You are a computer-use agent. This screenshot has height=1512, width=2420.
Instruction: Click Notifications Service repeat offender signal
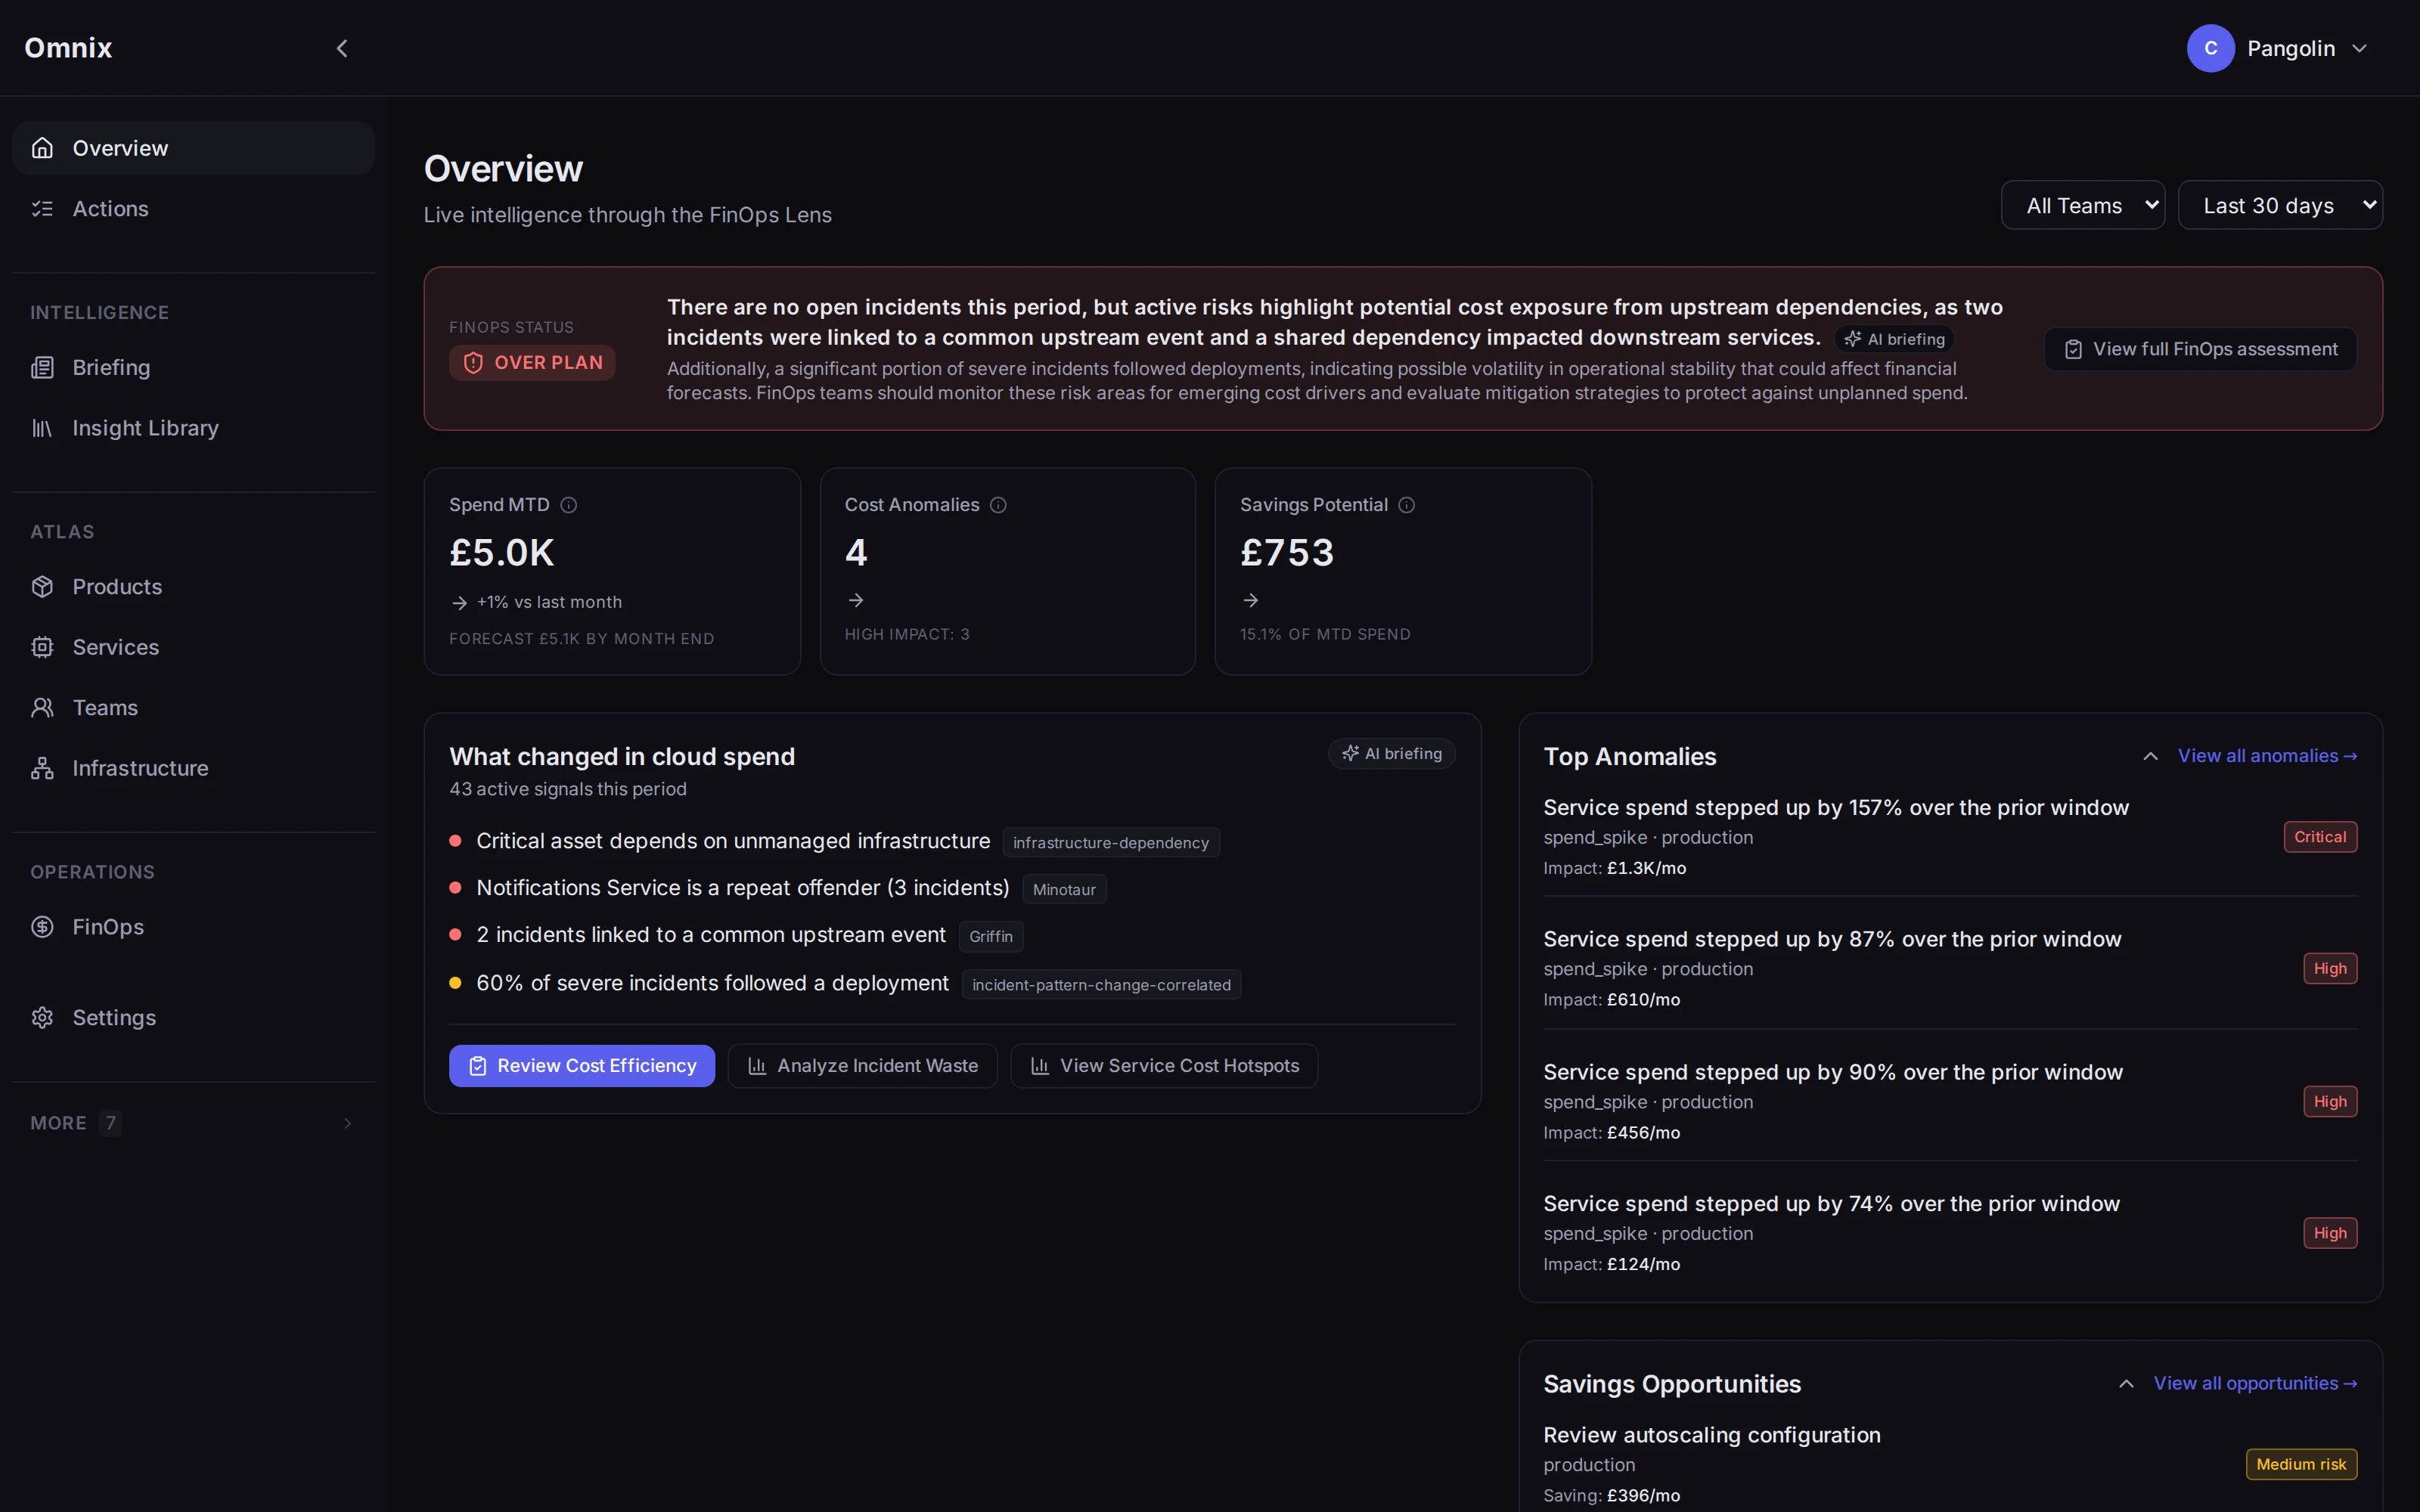(743, 888)
